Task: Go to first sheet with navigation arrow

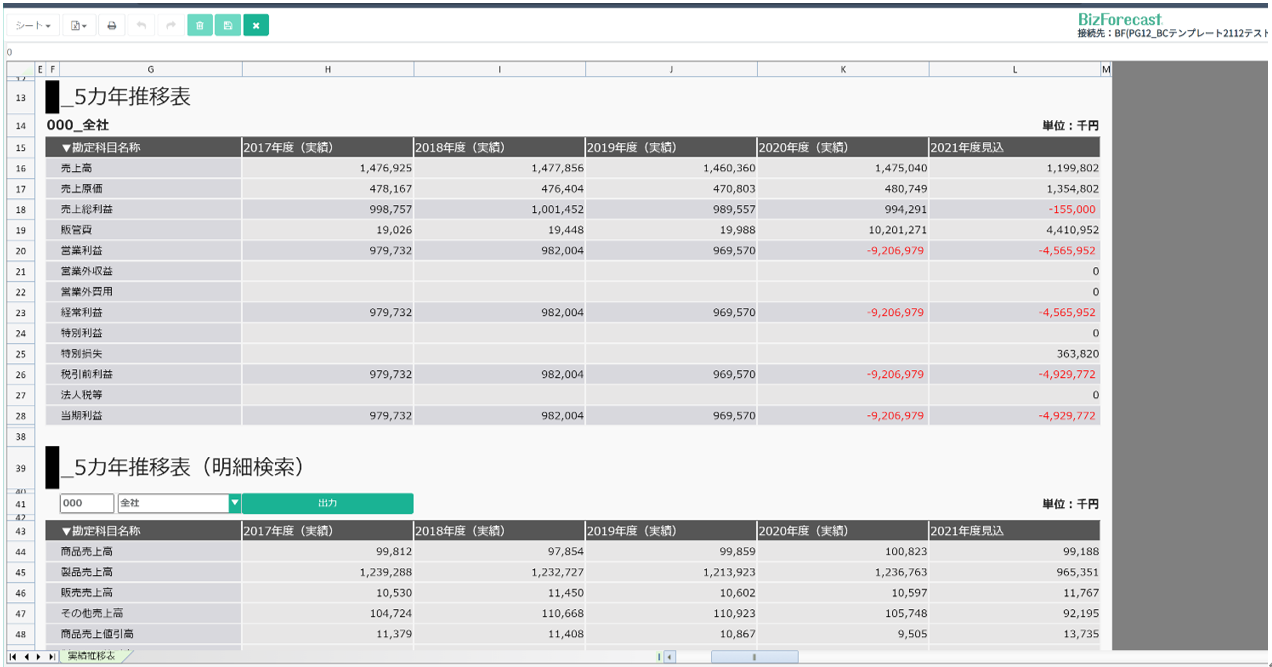Action: point(13,657)
